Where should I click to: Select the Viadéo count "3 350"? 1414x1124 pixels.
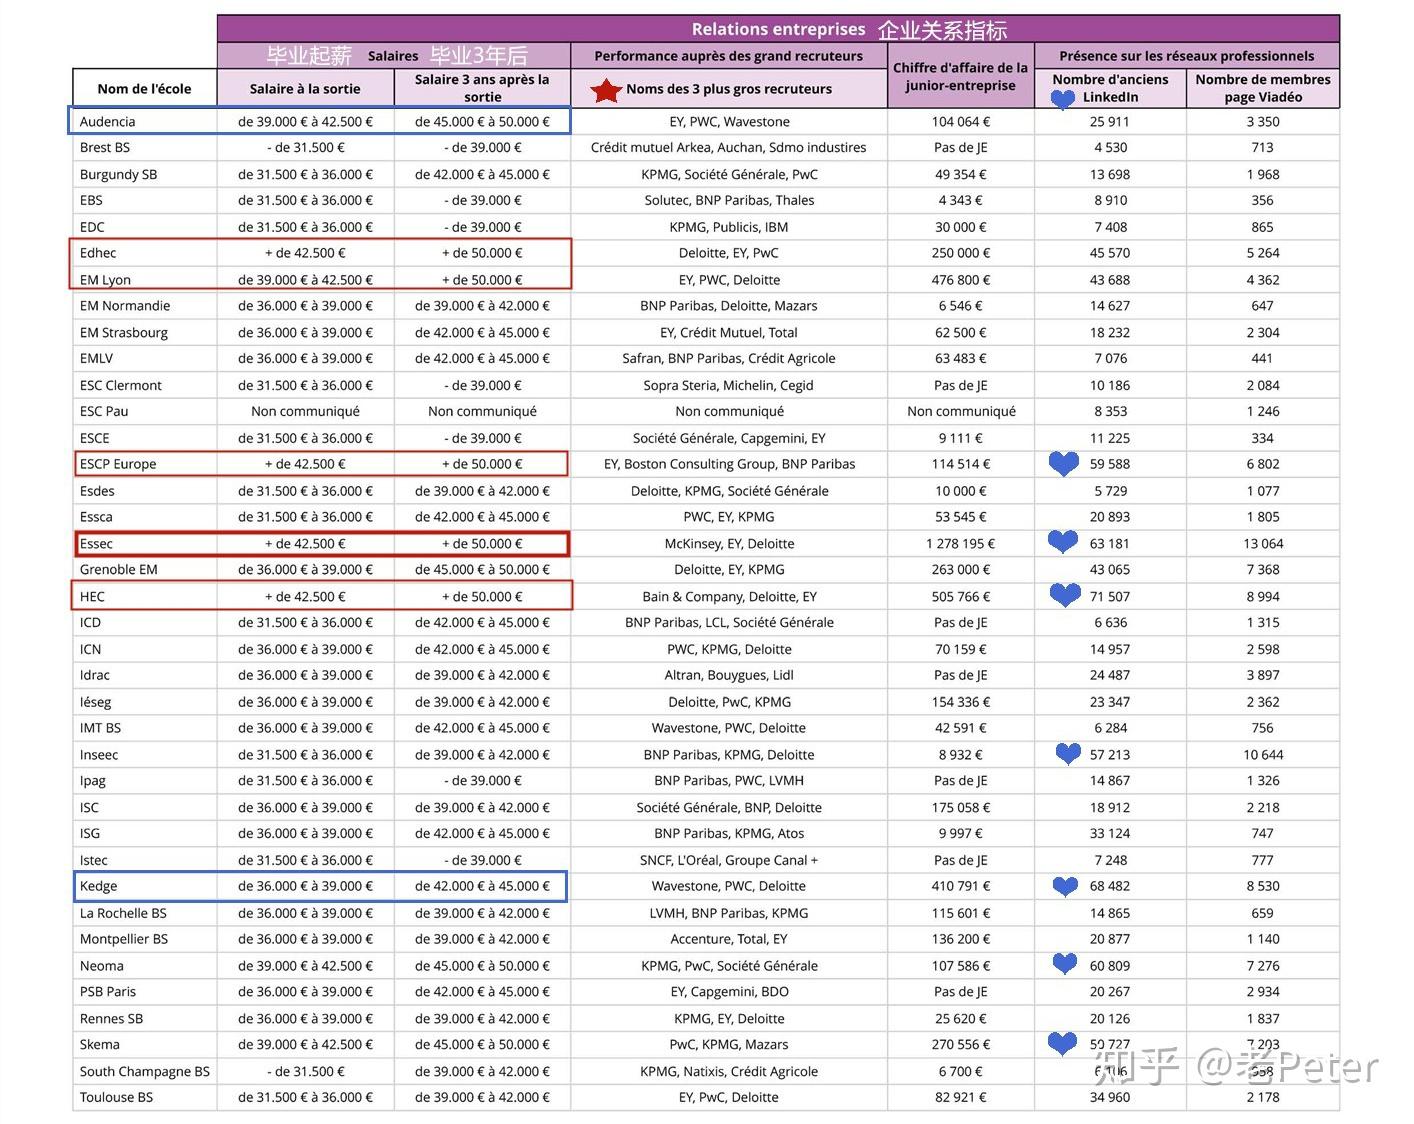point(1263,122)
